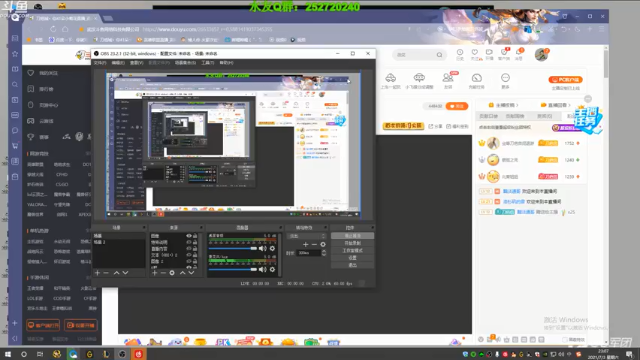Toggle lock on first source item
The height and width of the screenshot is (360, 640).
[195, 236]
